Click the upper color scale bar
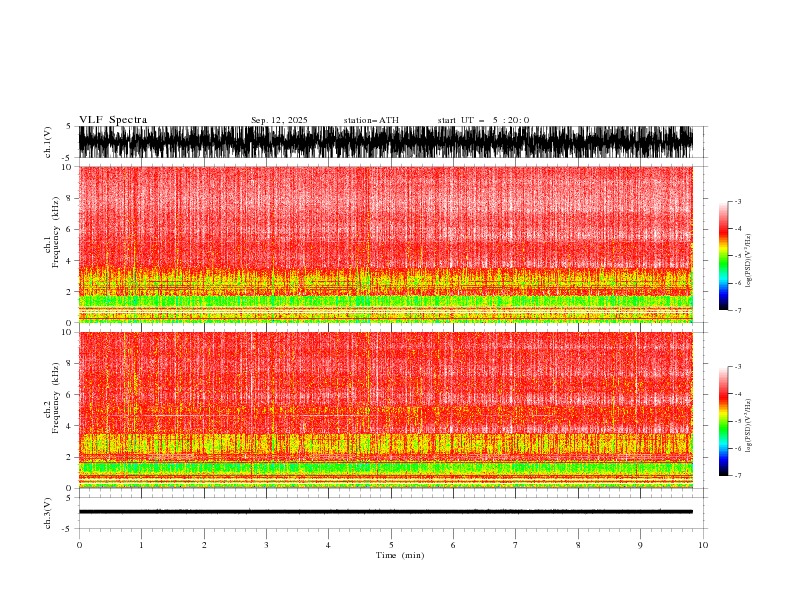This screenshot has height=612, width=792. 723,256
